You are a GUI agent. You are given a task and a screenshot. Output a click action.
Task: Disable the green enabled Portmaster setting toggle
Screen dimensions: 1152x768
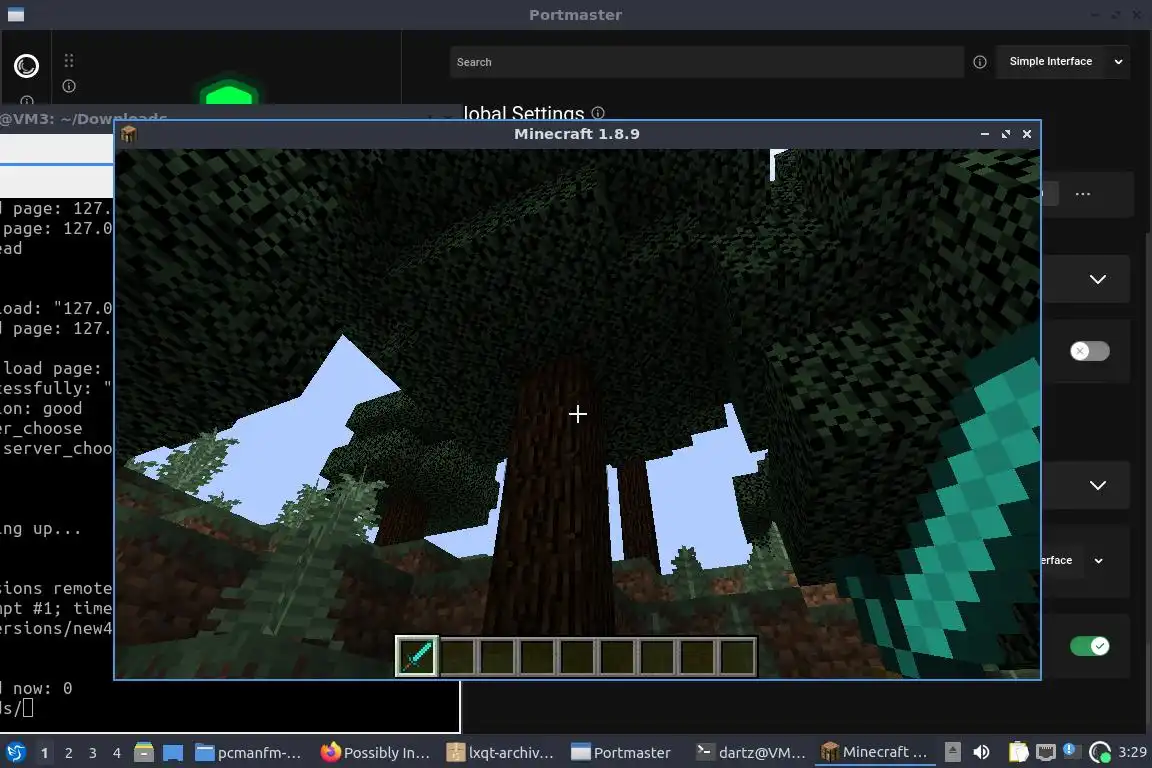click(1090, 646)
